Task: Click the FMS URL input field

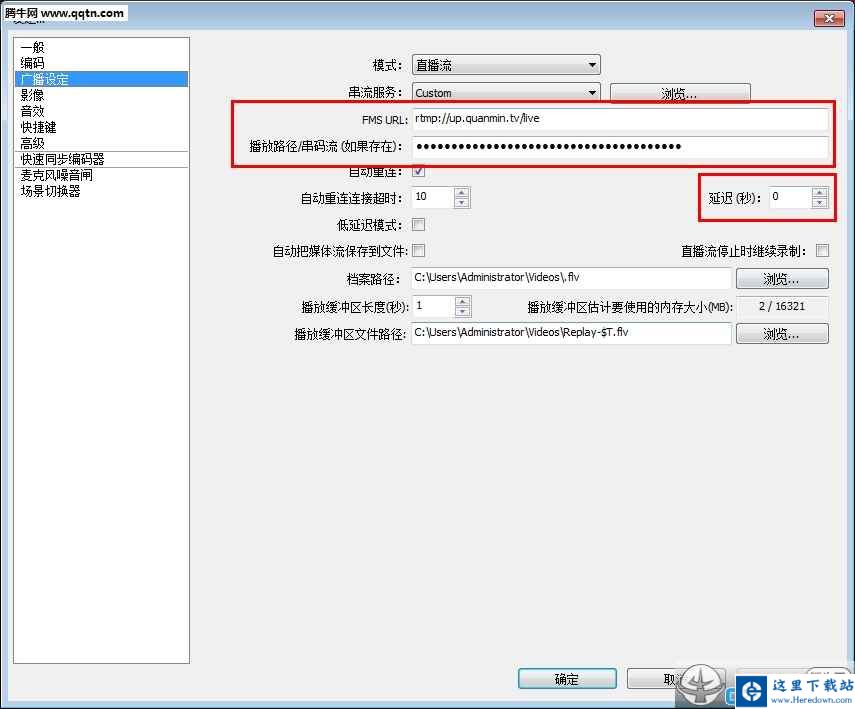Action: [620, 118]
